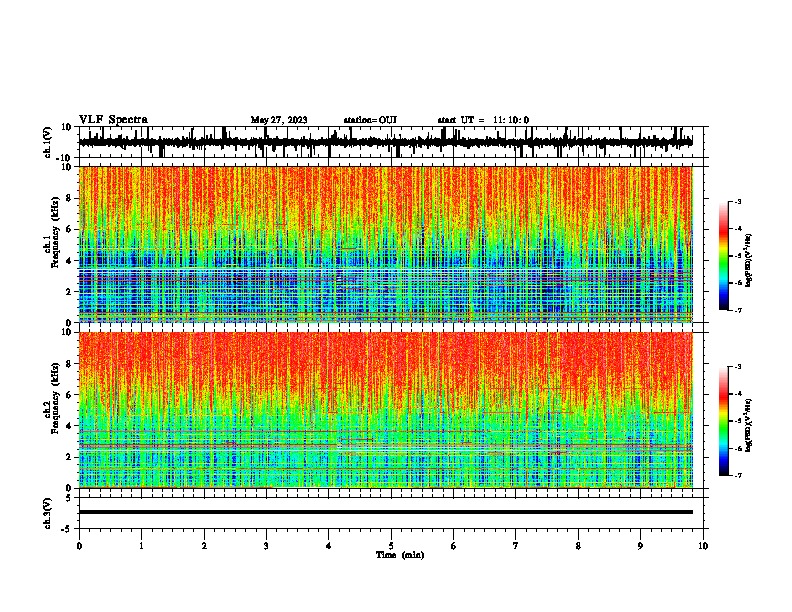Click the time axis tick label "10"
The width and height of the screenshot is (792, 612).
coord(703,546)
